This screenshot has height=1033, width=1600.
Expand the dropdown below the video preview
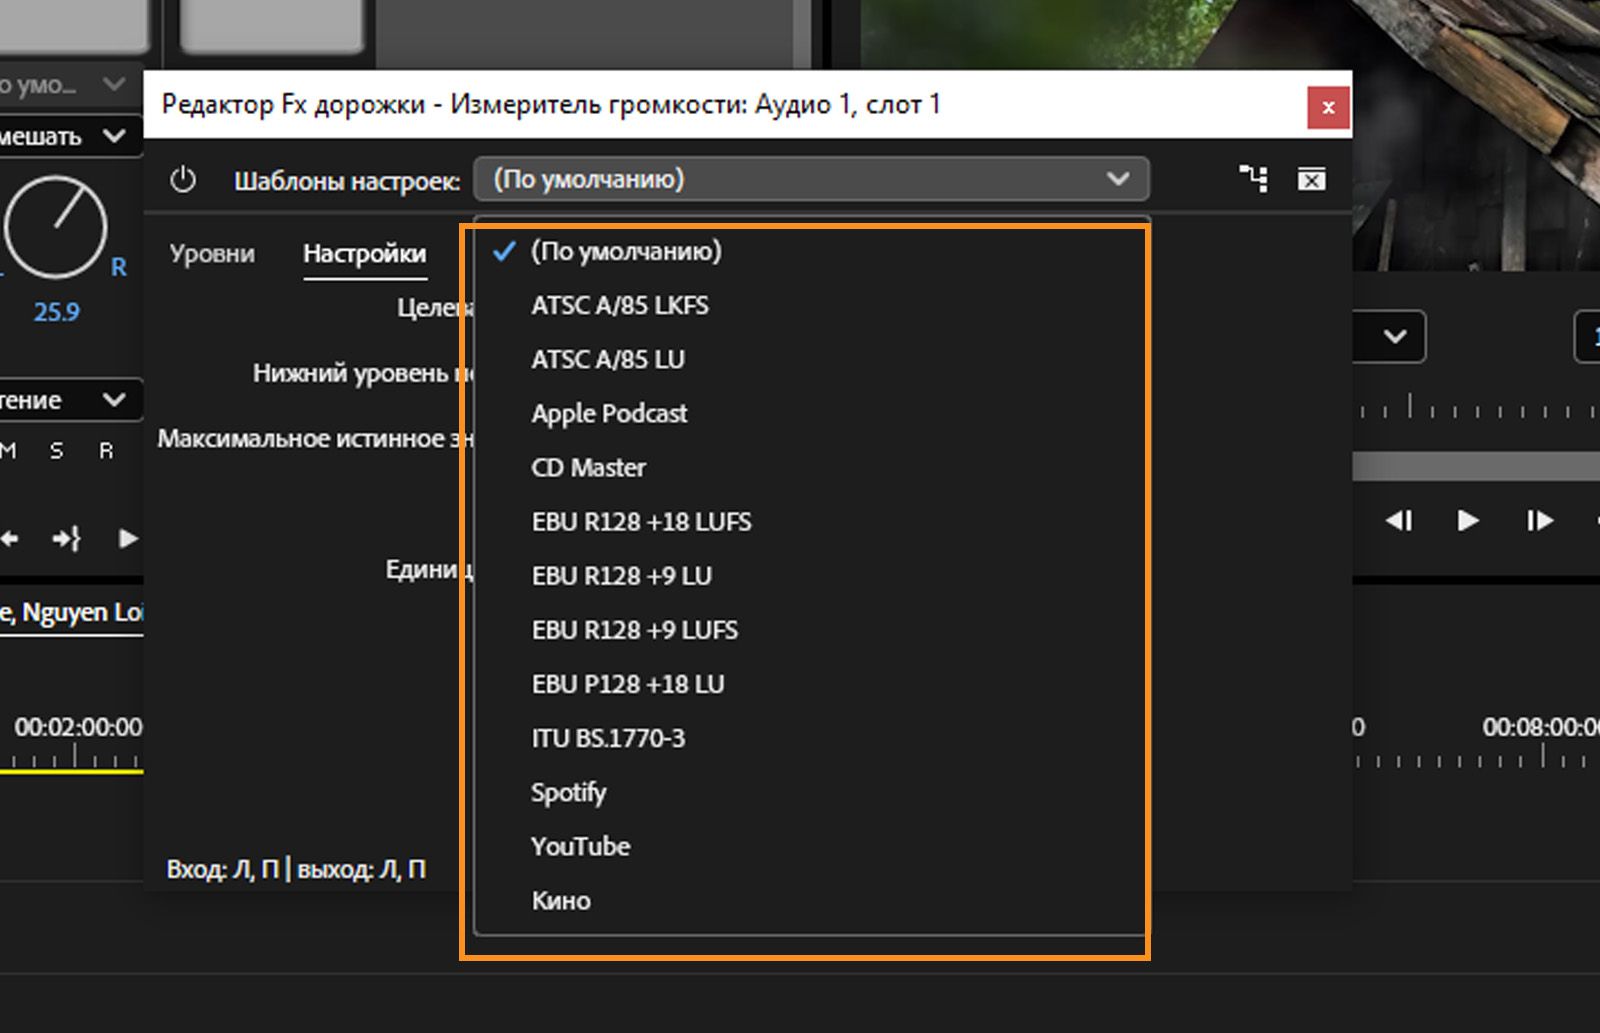click(x=1394, y=337)
